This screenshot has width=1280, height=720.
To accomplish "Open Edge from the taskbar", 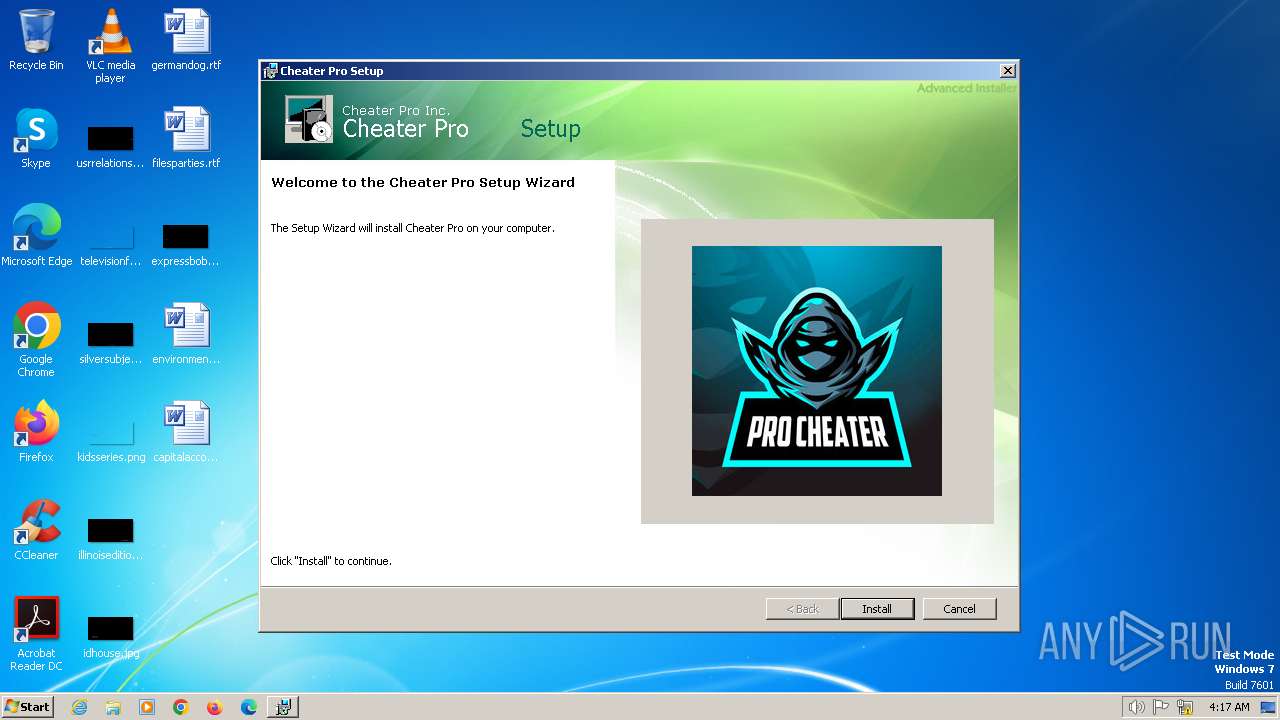I will point(249,707).
